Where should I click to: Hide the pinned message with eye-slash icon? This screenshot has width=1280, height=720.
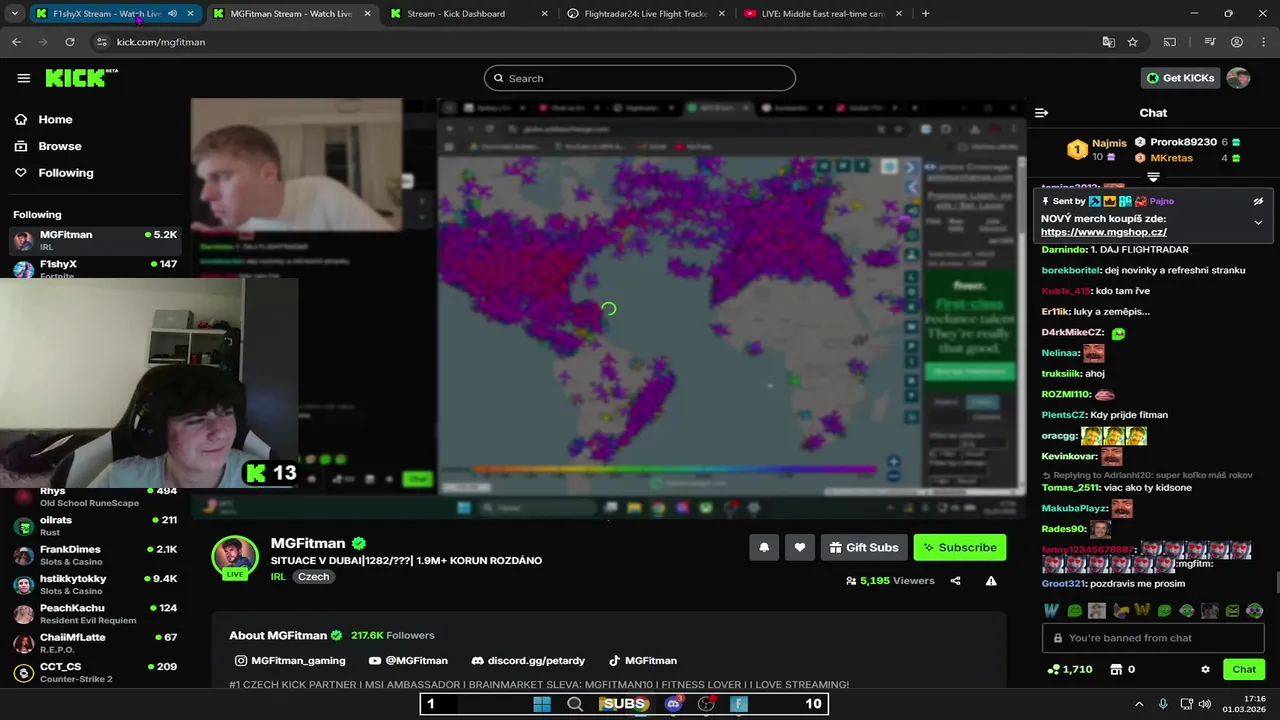pyautogui.click(x=1258, y=201)
